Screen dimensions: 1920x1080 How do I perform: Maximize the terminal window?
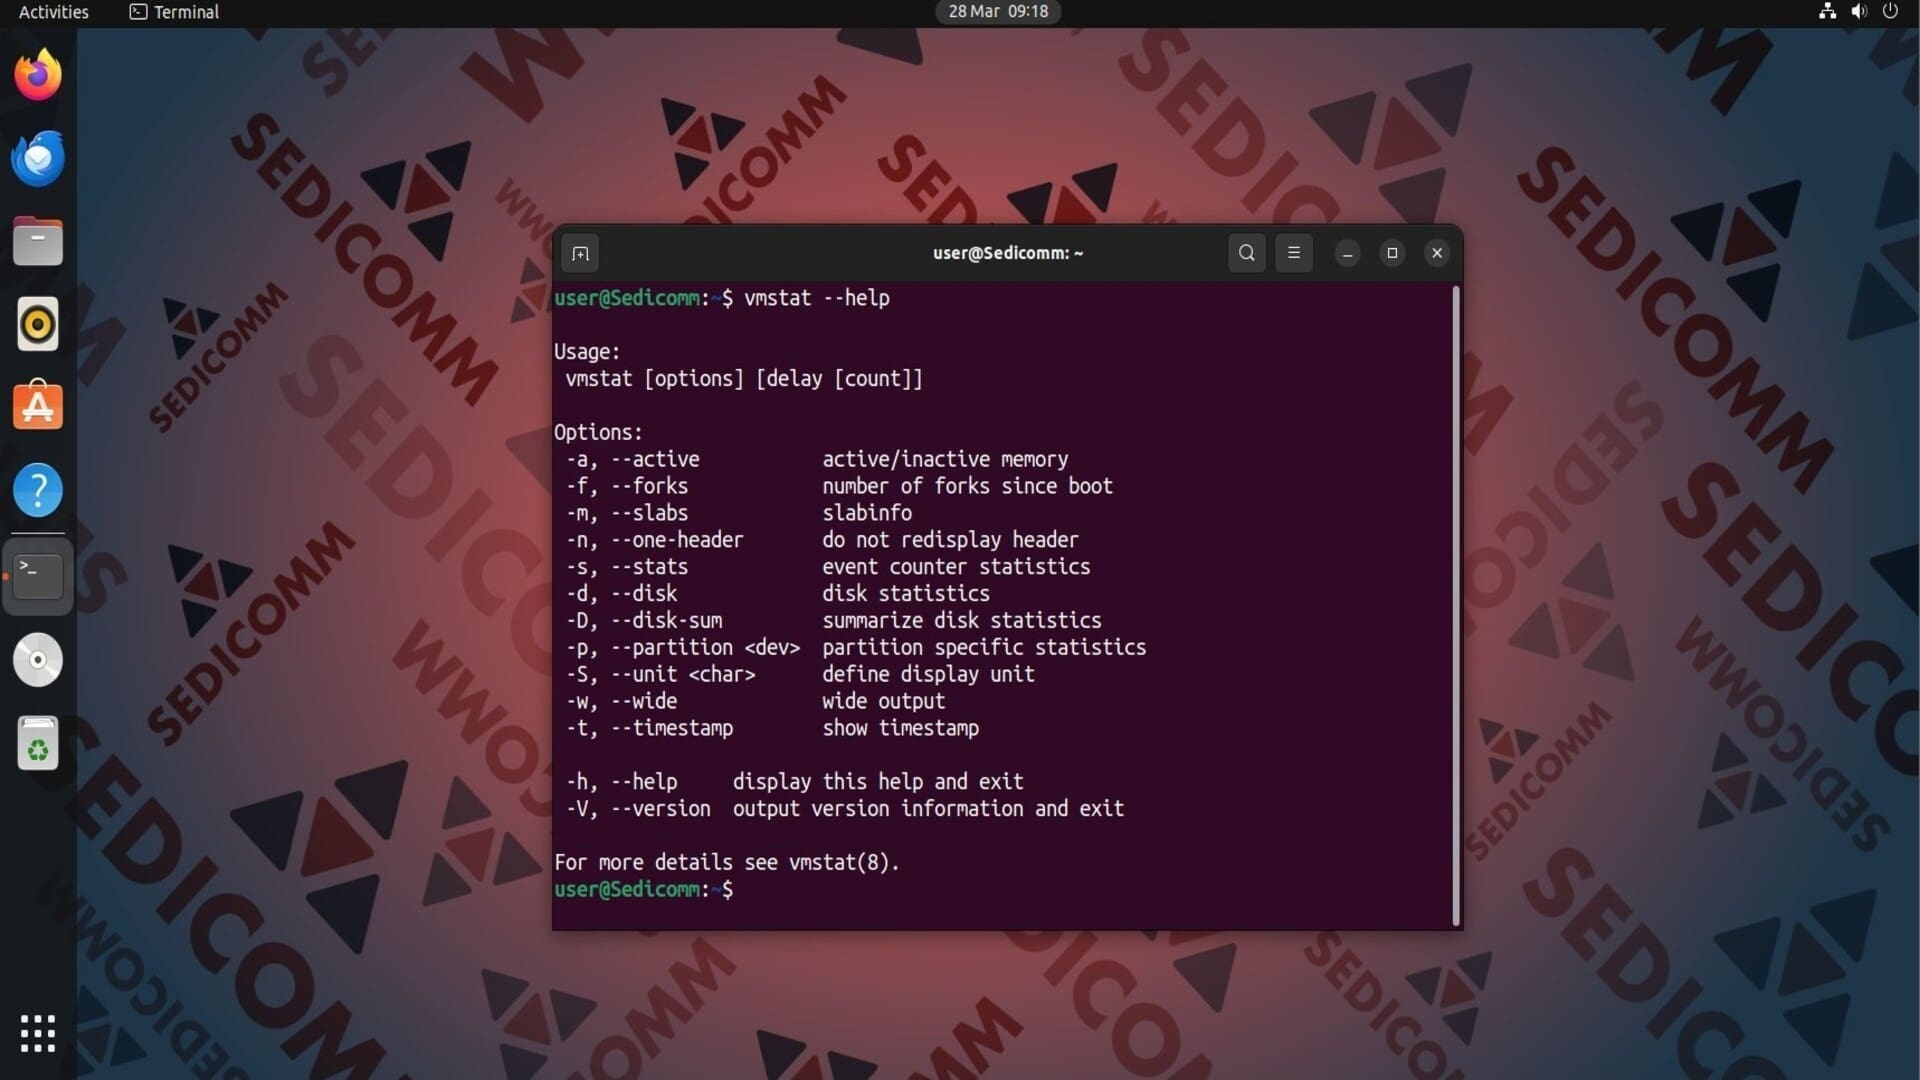coord(1392,253)
